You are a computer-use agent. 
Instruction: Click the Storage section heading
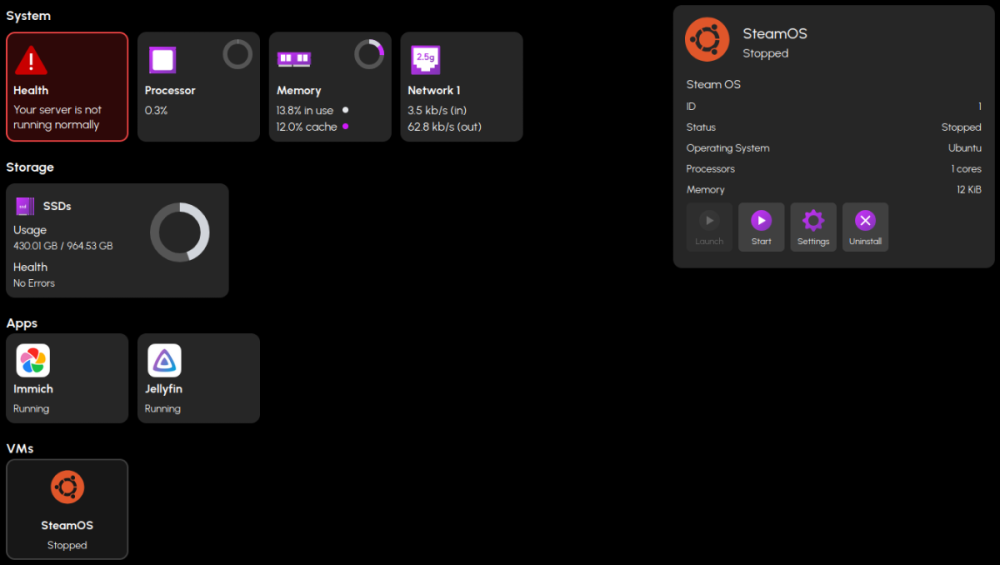tap(30, 167)
